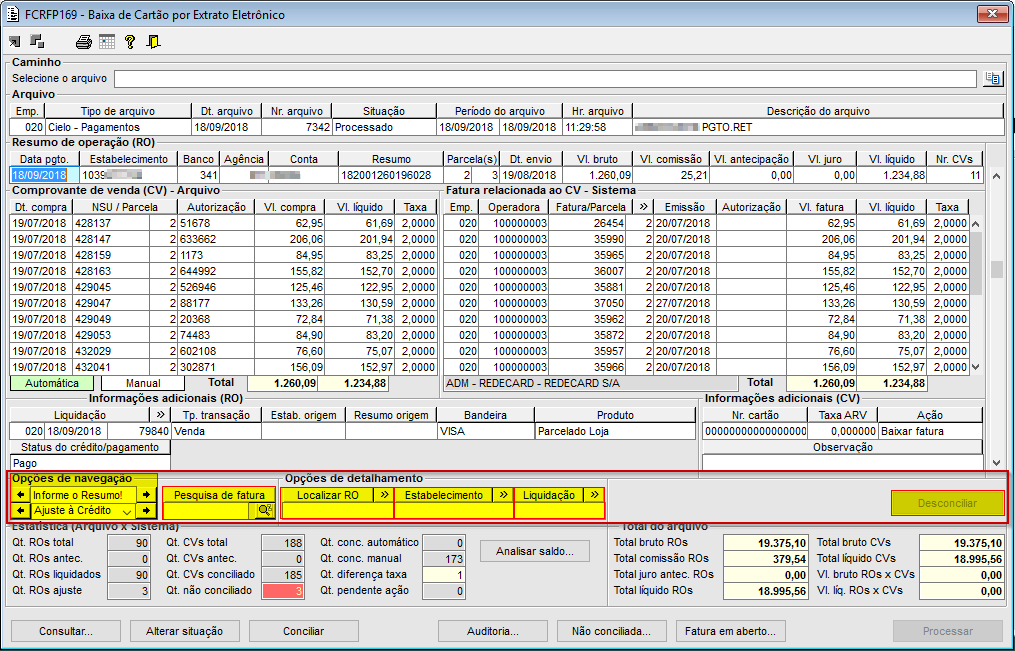Click the right arrow beside Ajuste à Crédito
This screenshot has height=651, width=1015.
click(146, 511)
